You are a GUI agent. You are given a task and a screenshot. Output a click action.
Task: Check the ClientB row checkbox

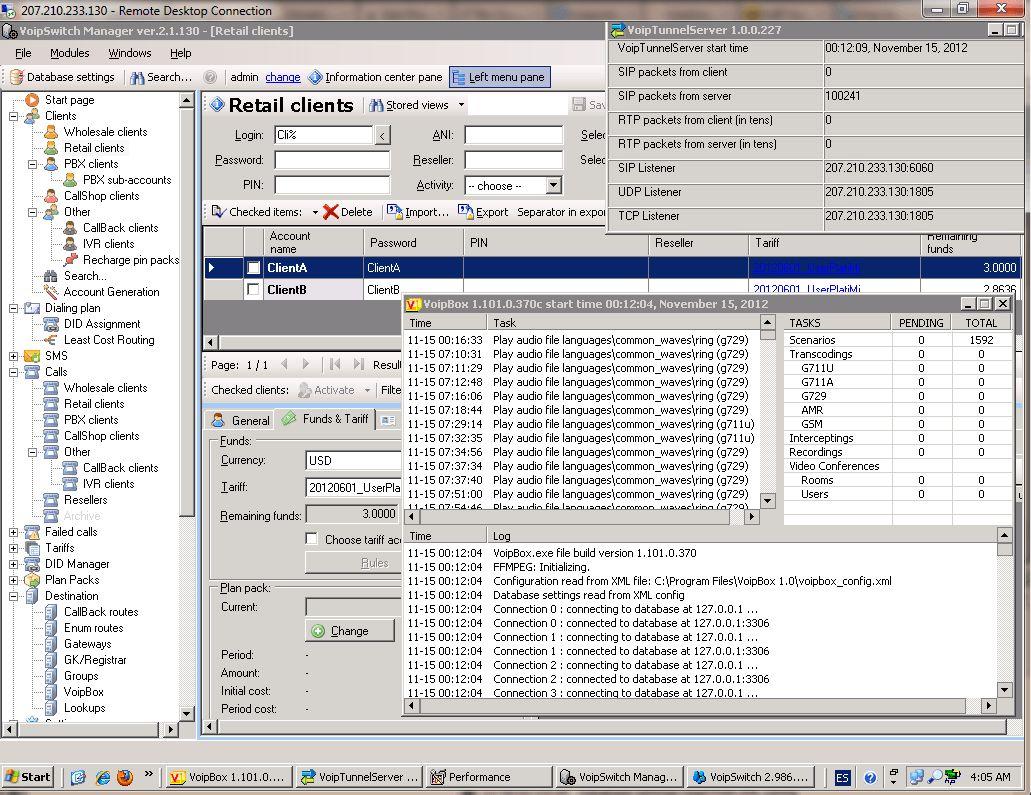point(253,289)
